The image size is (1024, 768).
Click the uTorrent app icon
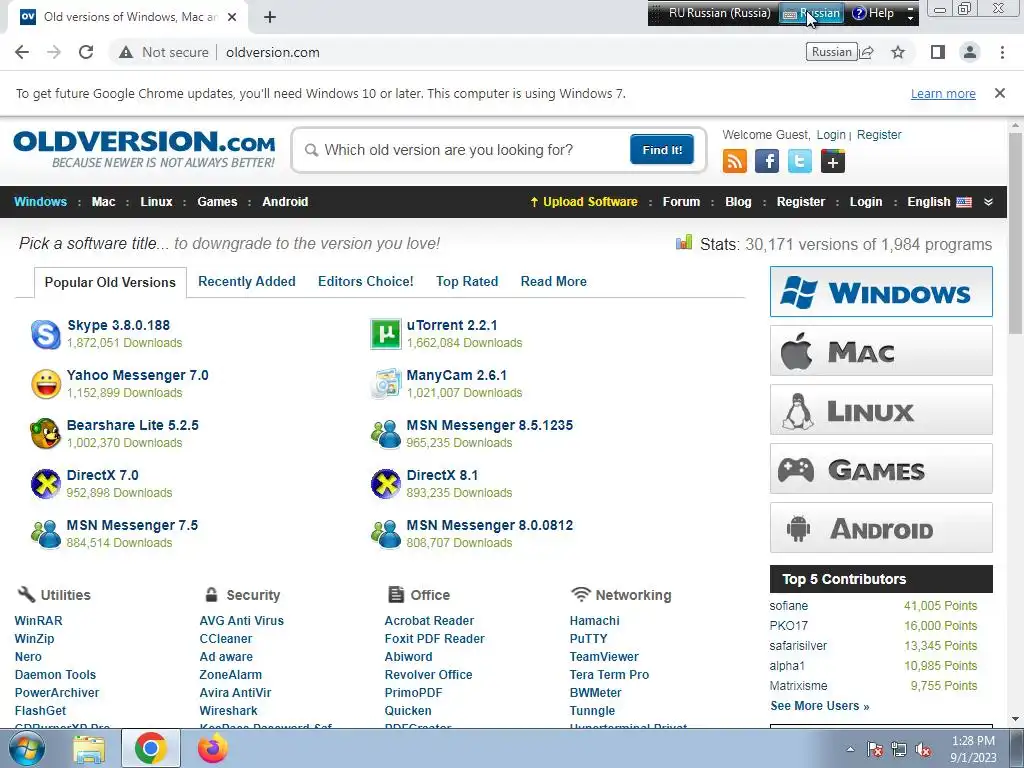[385, 334]
